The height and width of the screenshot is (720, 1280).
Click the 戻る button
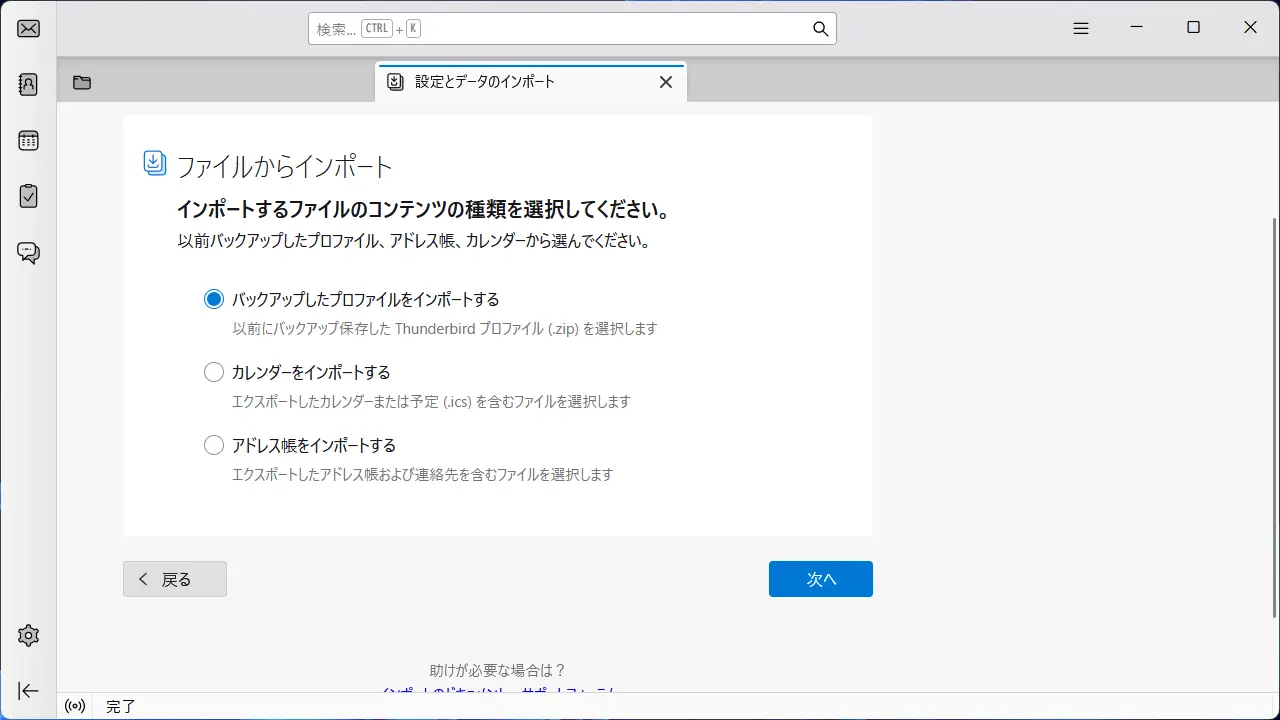[x=175, y=579]
